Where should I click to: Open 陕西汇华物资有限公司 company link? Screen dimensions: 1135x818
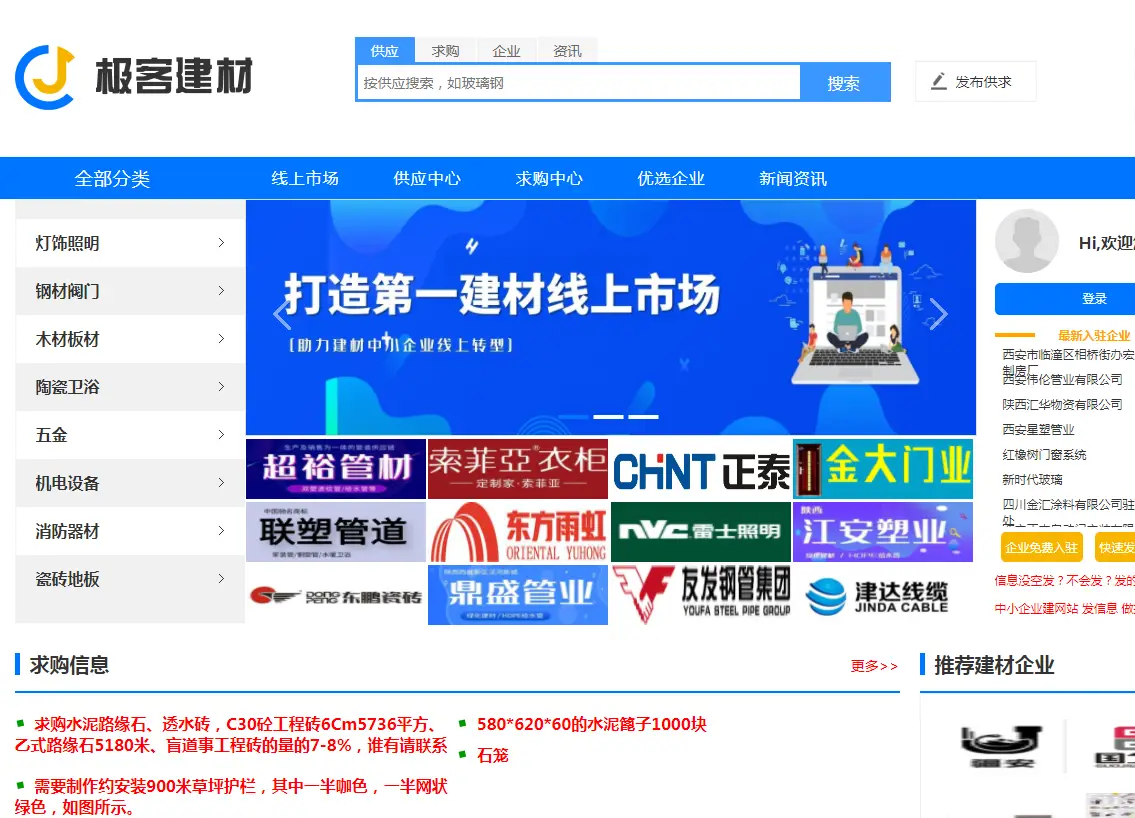click(1062, 404)
